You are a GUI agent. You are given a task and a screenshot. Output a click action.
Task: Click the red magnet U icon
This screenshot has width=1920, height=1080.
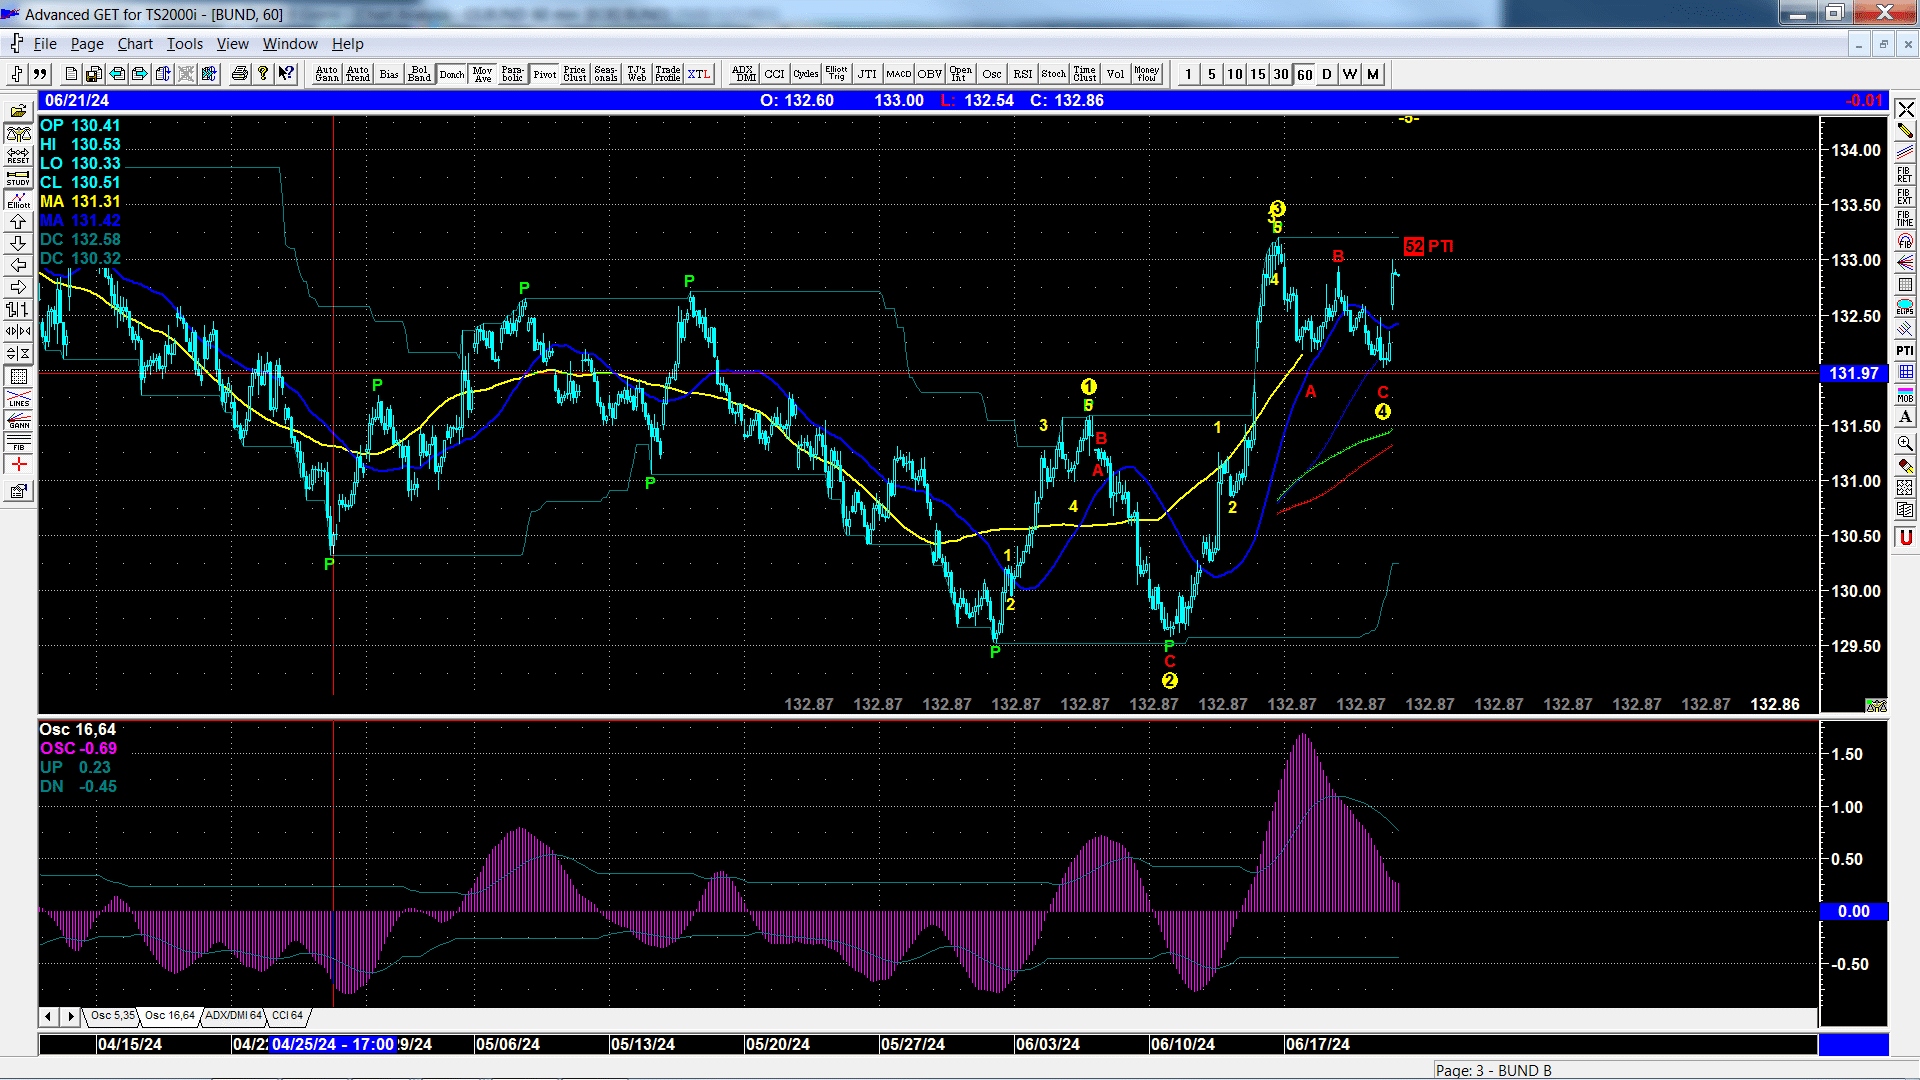pyautogui.click(x=1905, y=538)
